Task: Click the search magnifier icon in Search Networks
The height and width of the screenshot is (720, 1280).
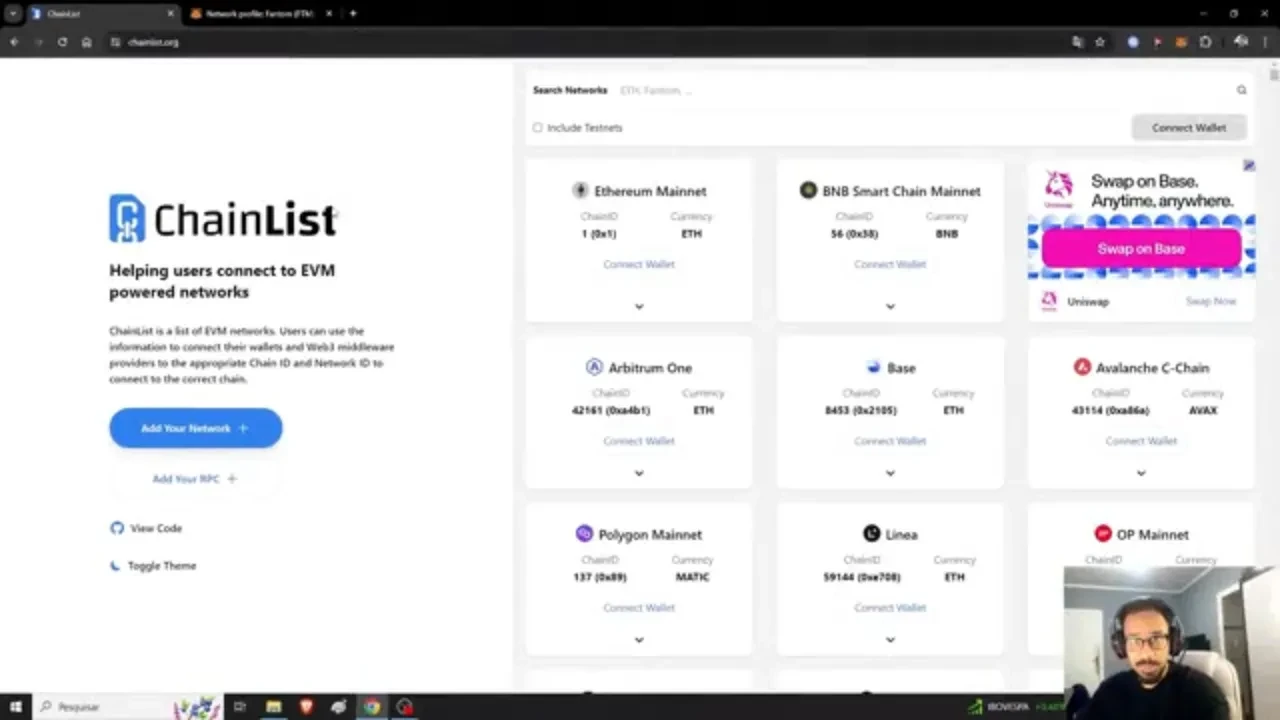Action: [x=1241, y=90]
